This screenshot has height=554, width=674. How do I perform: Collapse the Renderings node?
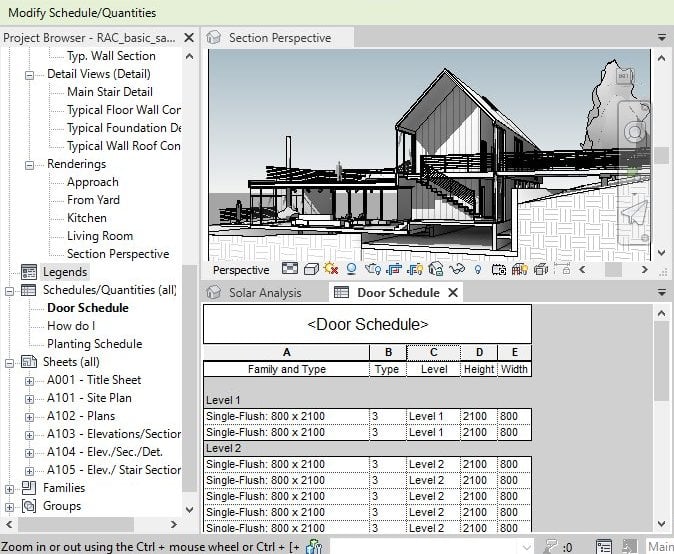coord(29,165)
